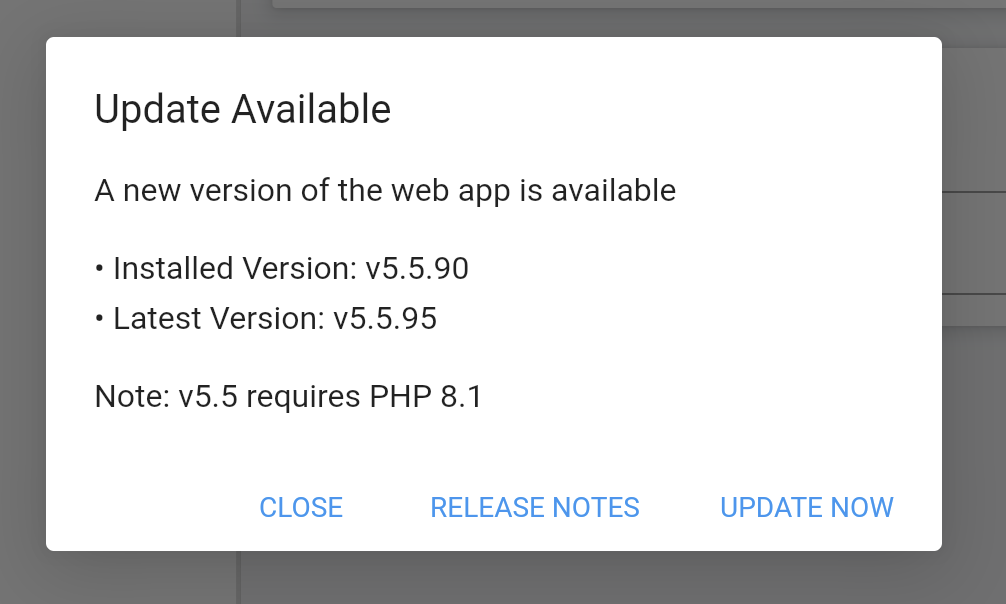Open the RELEASE NOTES
Image resolution: width=1006 pixels, height=604 pixels.
[x=534, y=507]
